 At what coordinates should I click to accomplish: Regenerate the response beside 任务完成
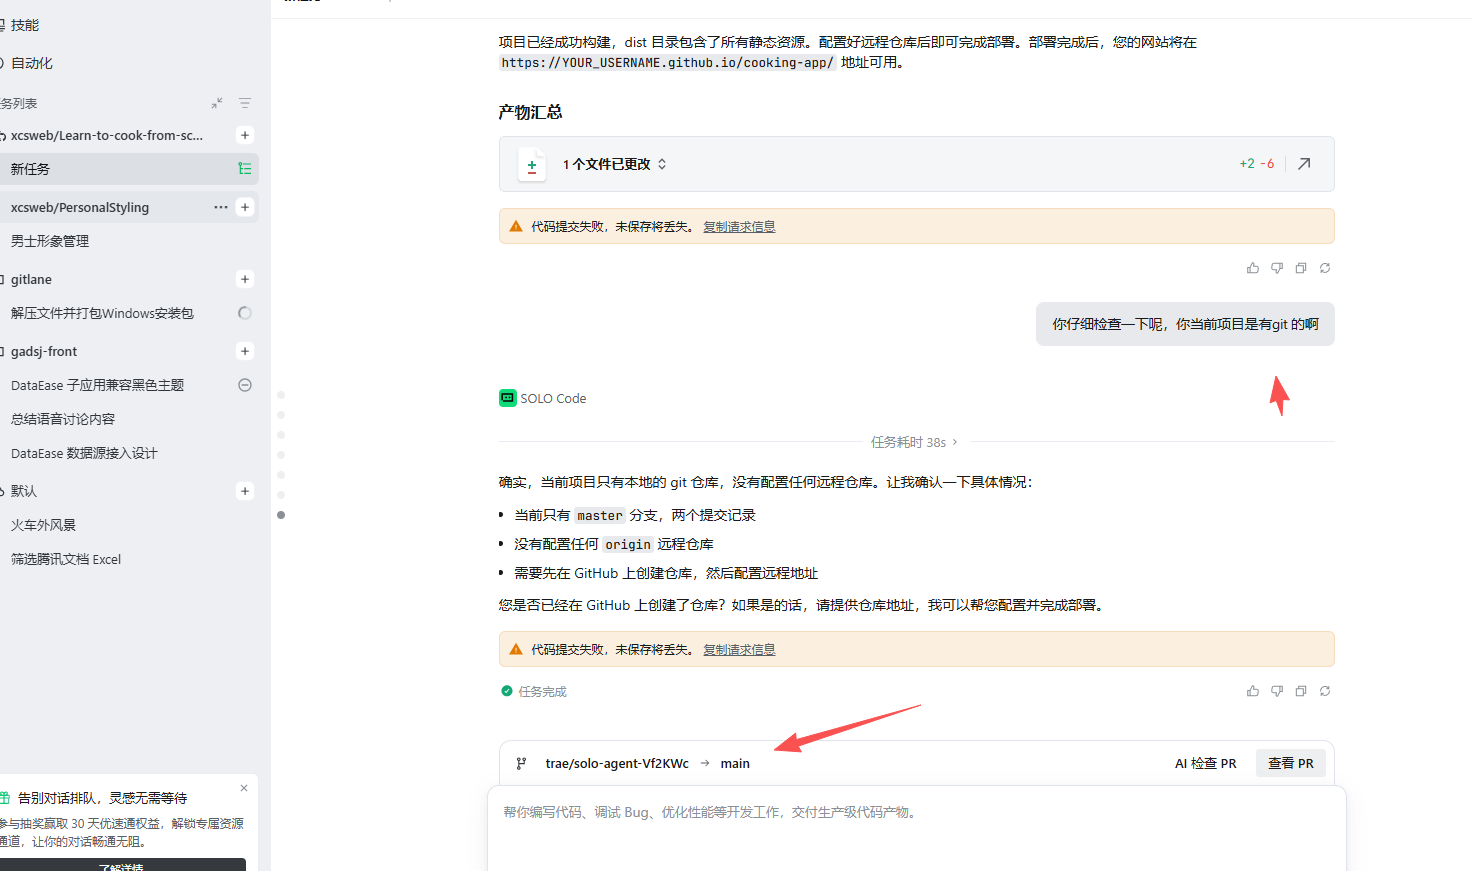click(1325, 691)
